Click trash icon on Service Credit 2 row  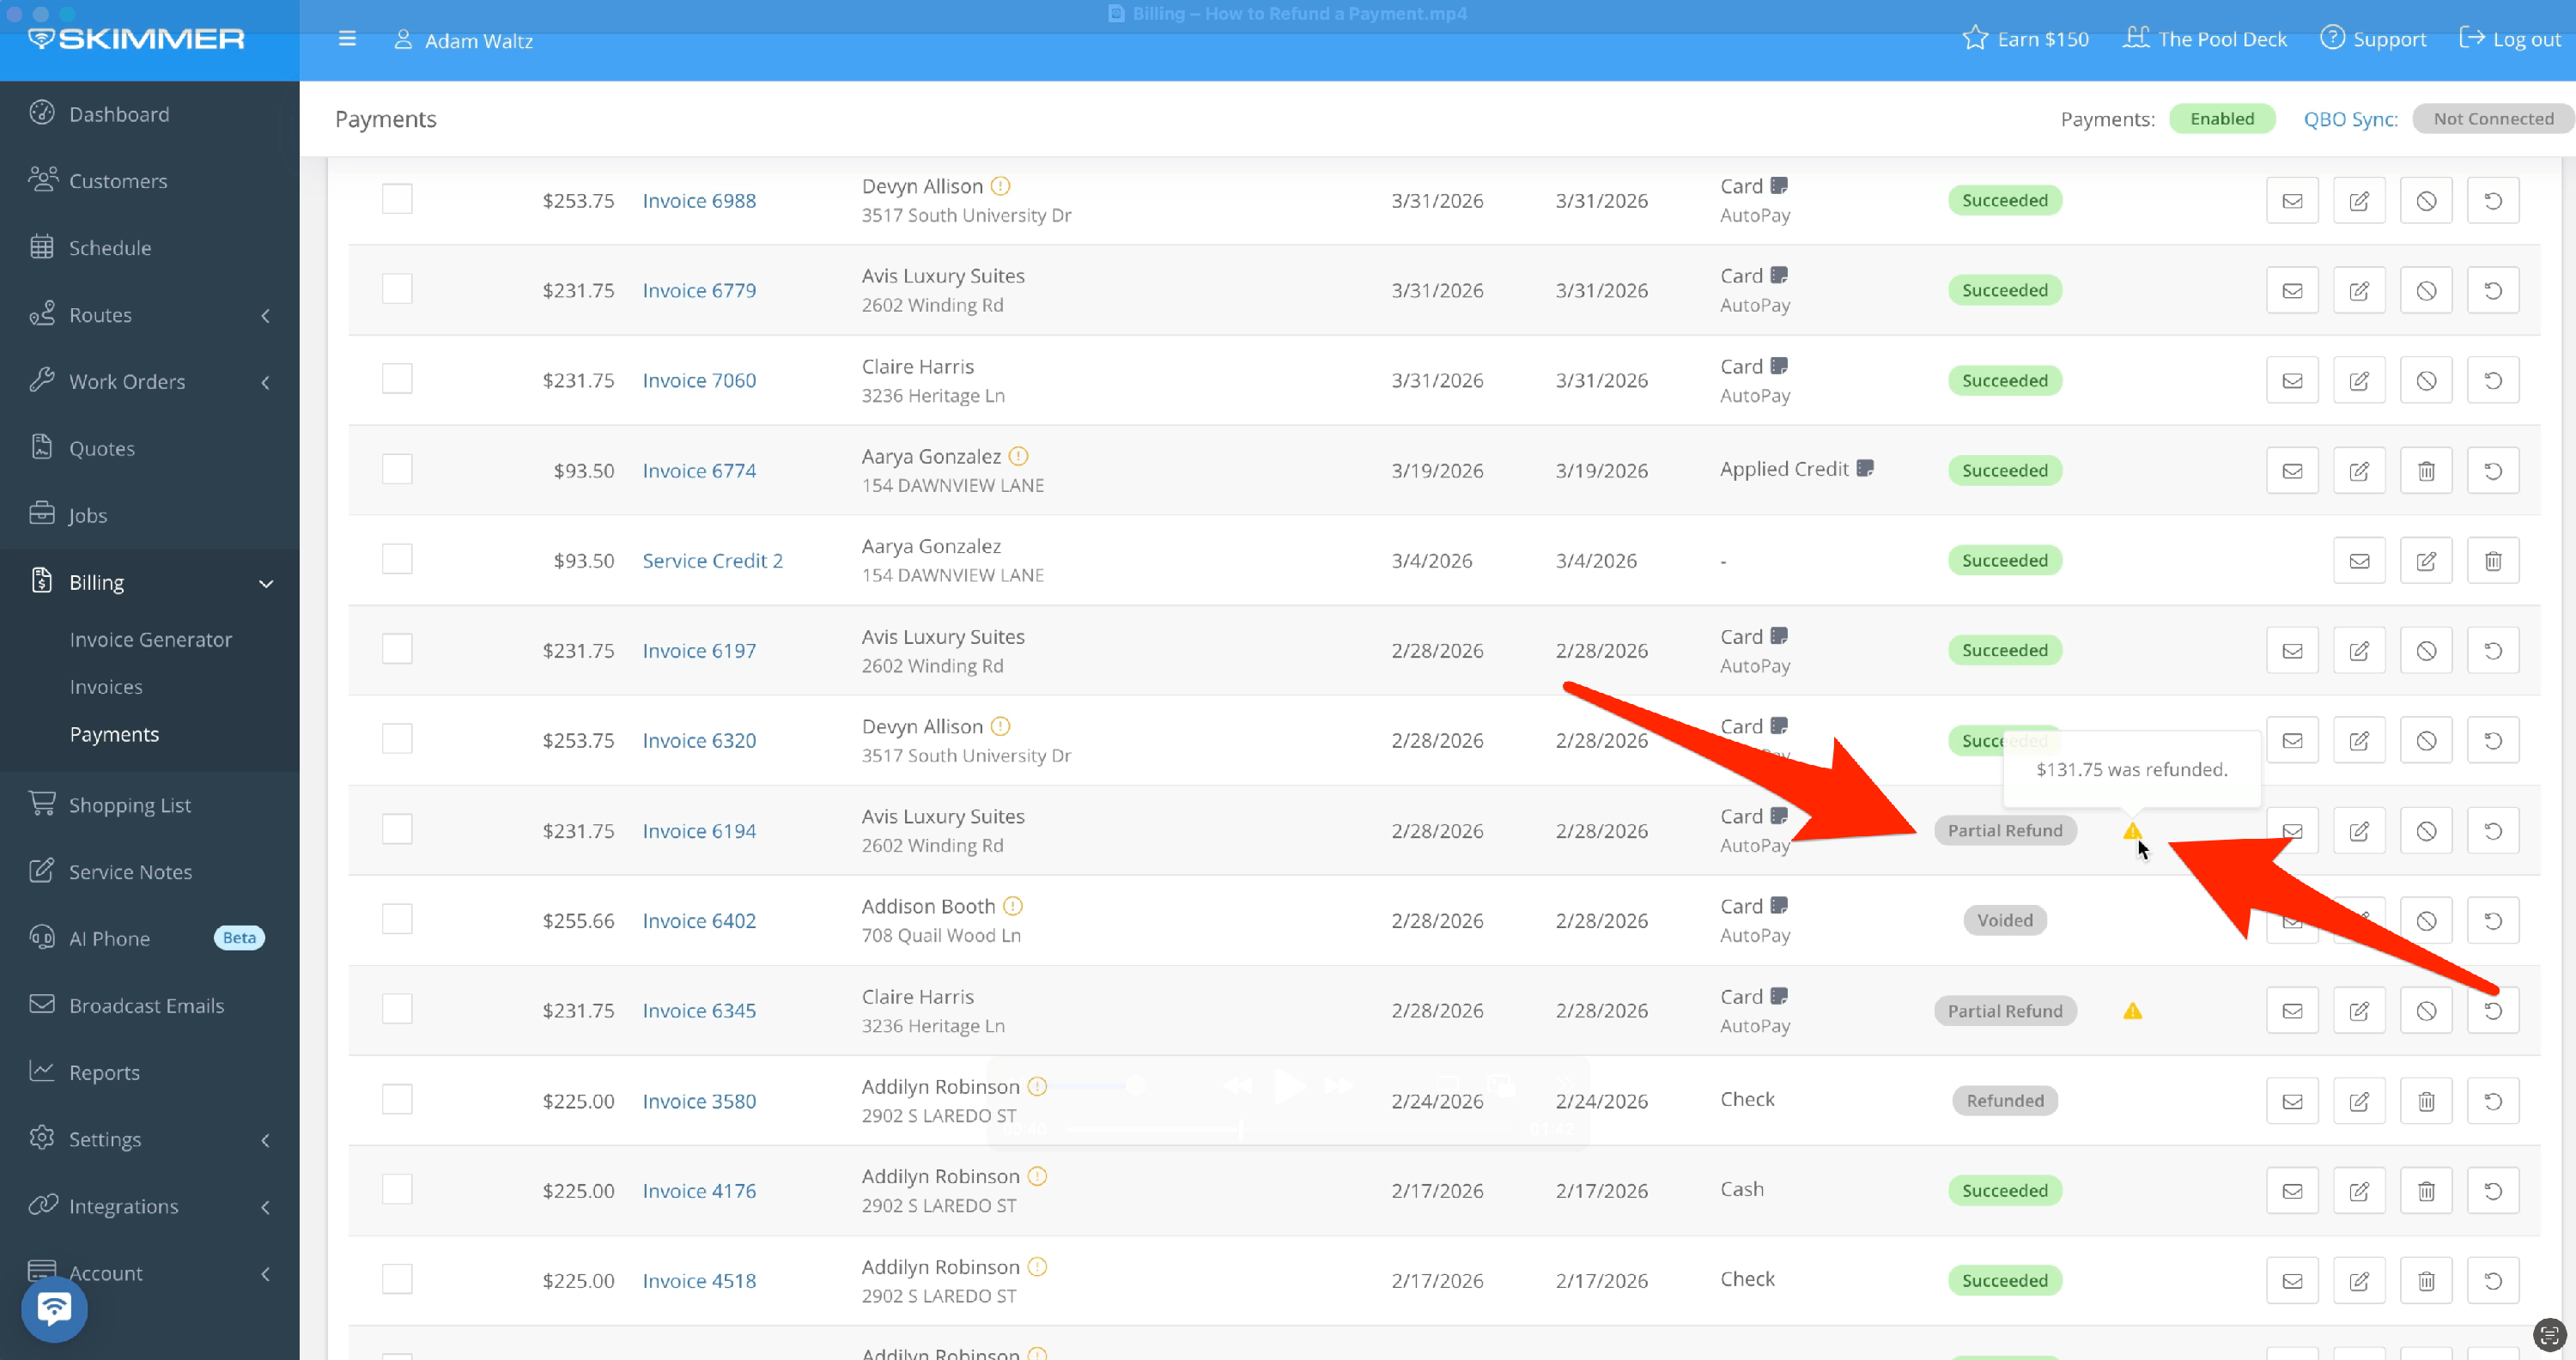point(2492,561)
